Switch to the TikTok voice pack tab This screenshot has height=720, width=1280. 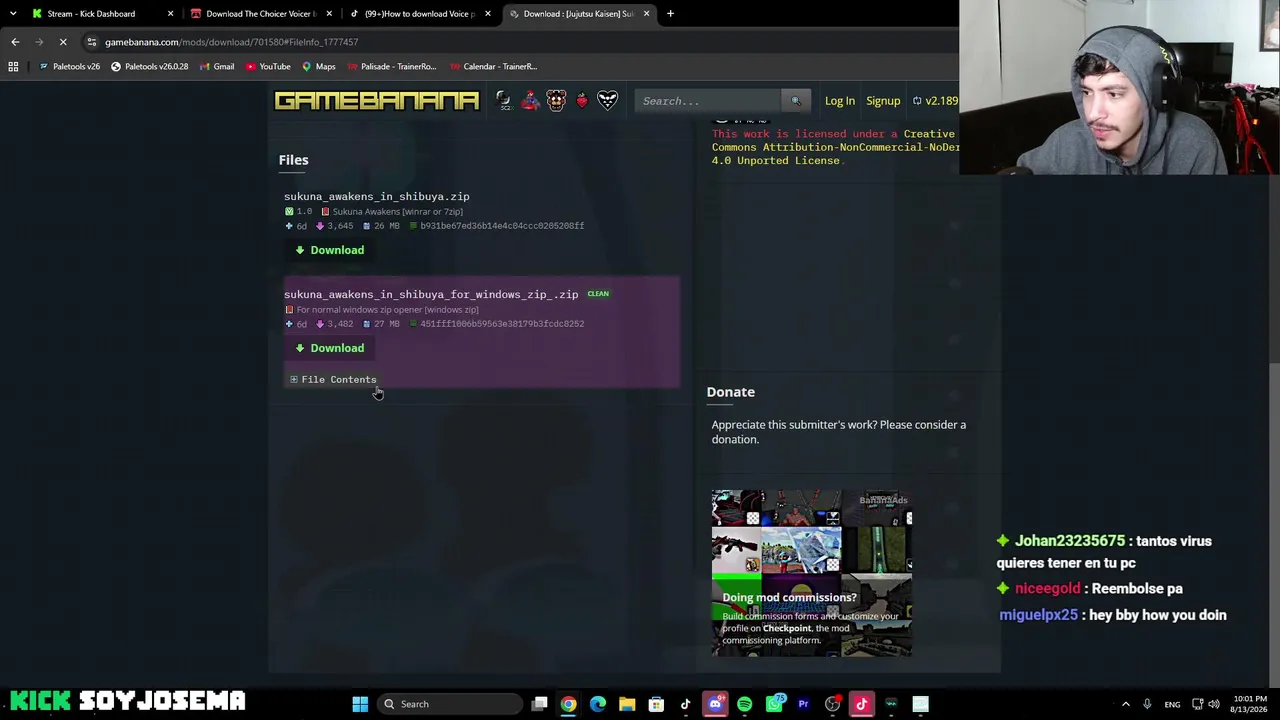(420, 14)
